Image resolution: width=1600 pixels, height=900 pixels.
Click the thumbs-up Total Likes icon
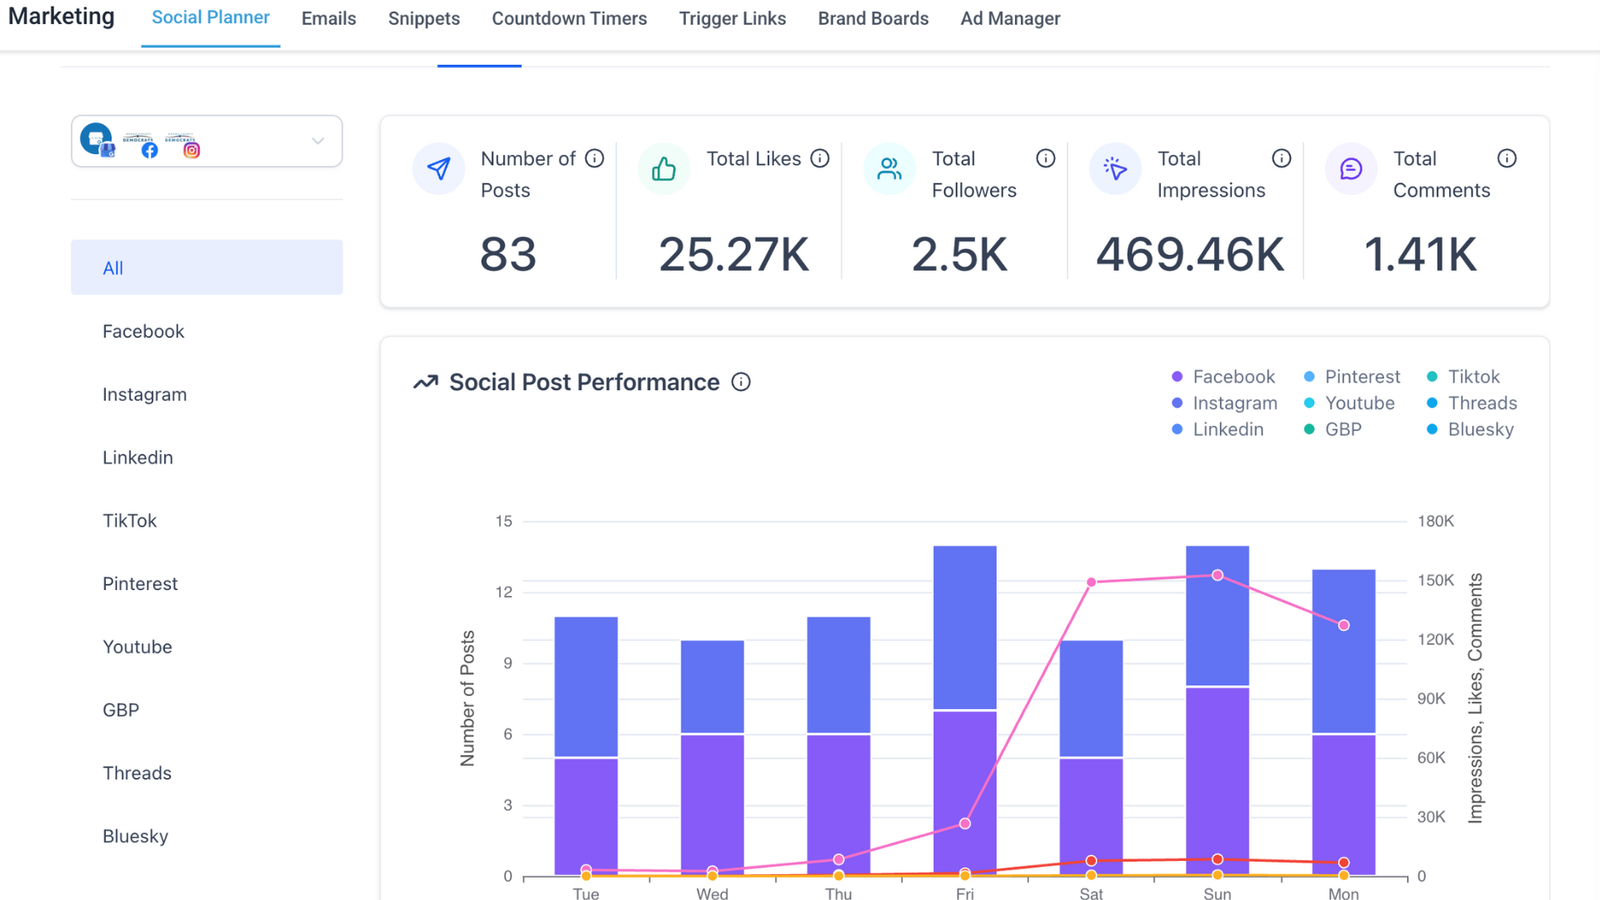[664, 169]
